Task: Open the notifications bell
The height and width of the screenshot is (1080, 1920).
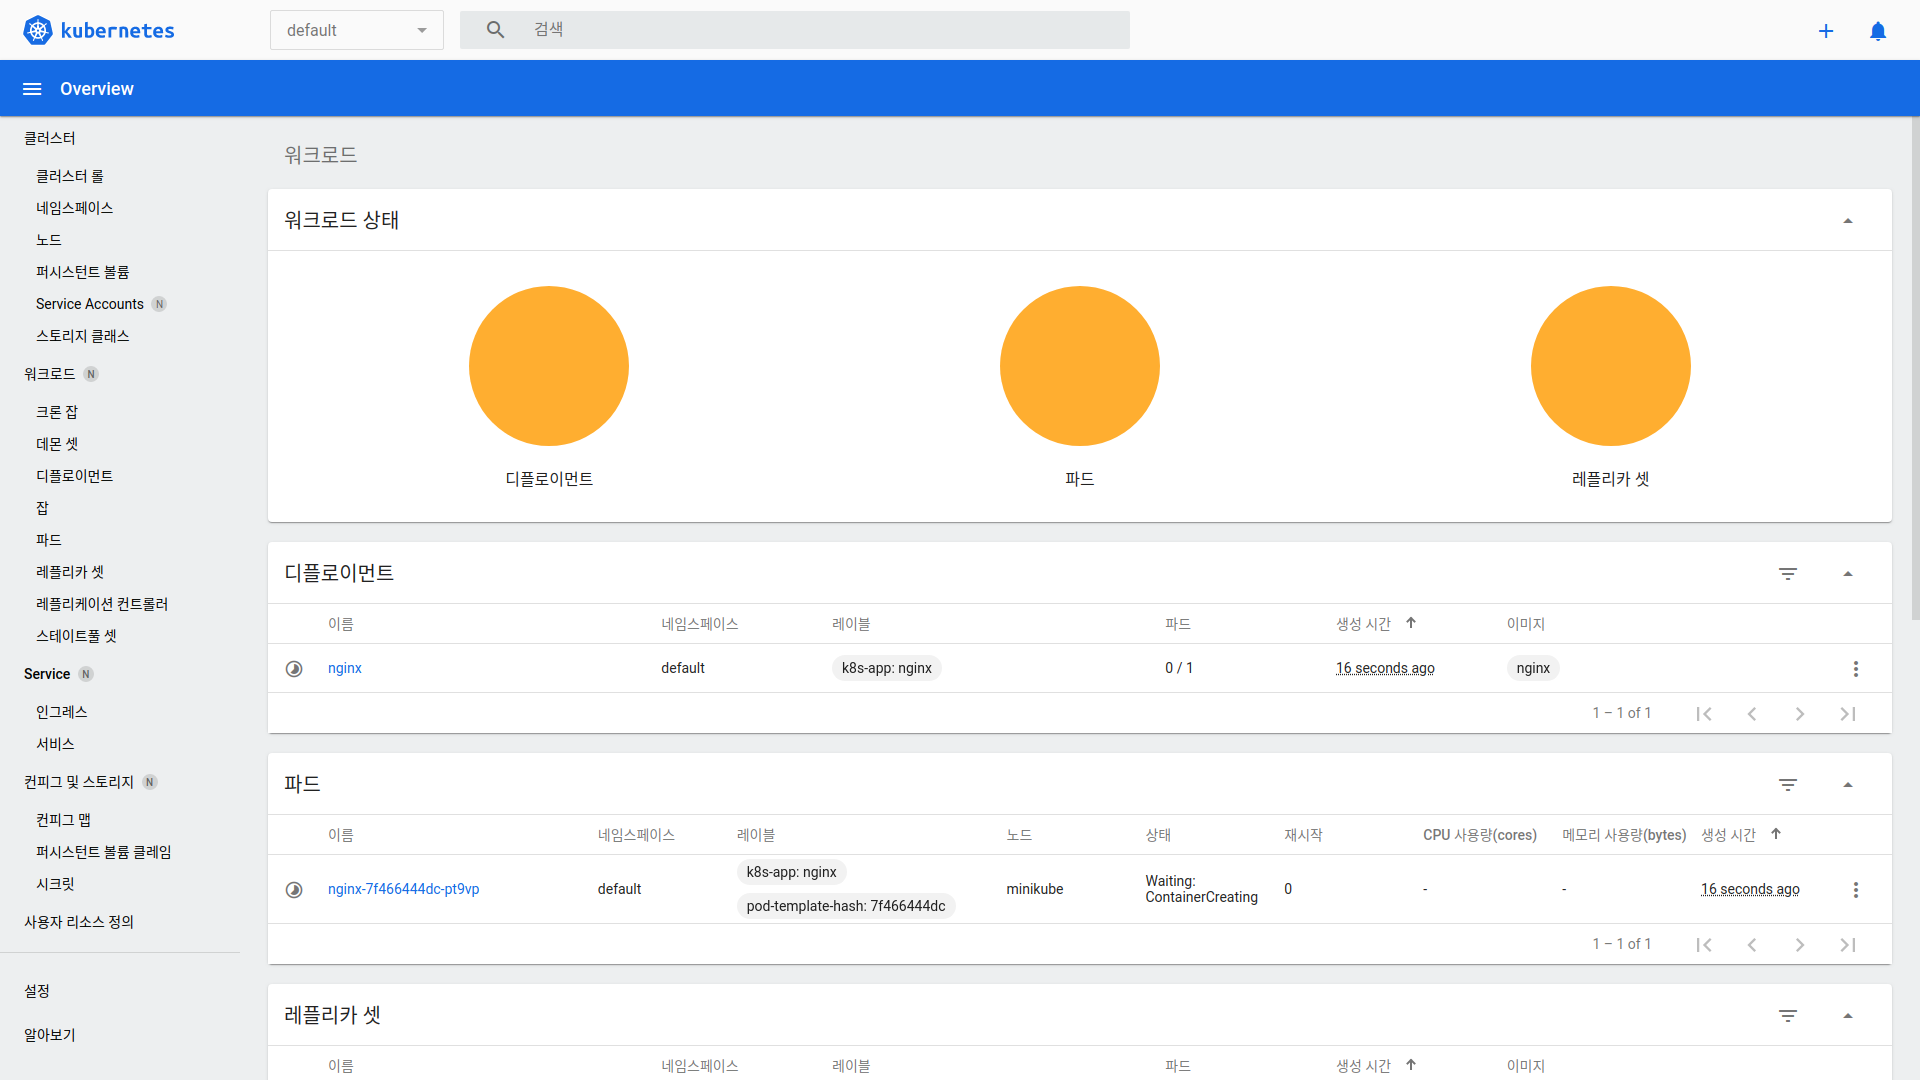Action: coord(1878,31)
